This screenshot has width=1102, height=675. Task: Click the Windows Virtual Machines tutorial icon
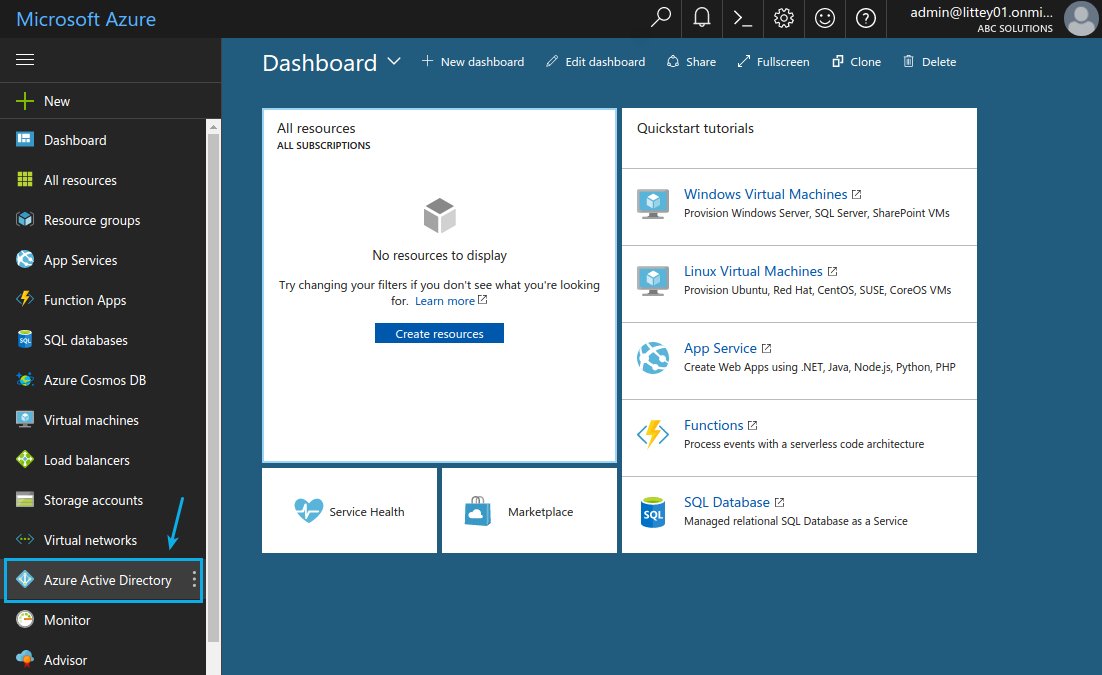coord(653,204)
